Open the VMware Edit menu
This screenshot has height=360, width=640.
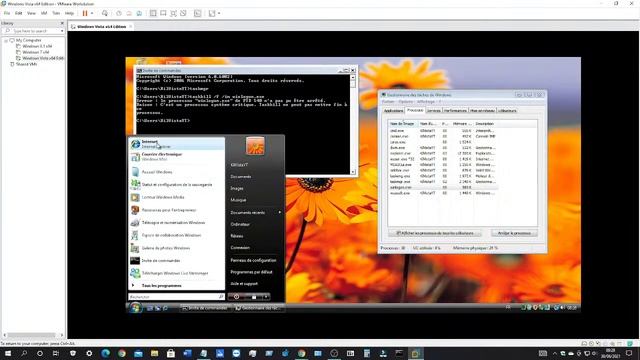[19, 13]
